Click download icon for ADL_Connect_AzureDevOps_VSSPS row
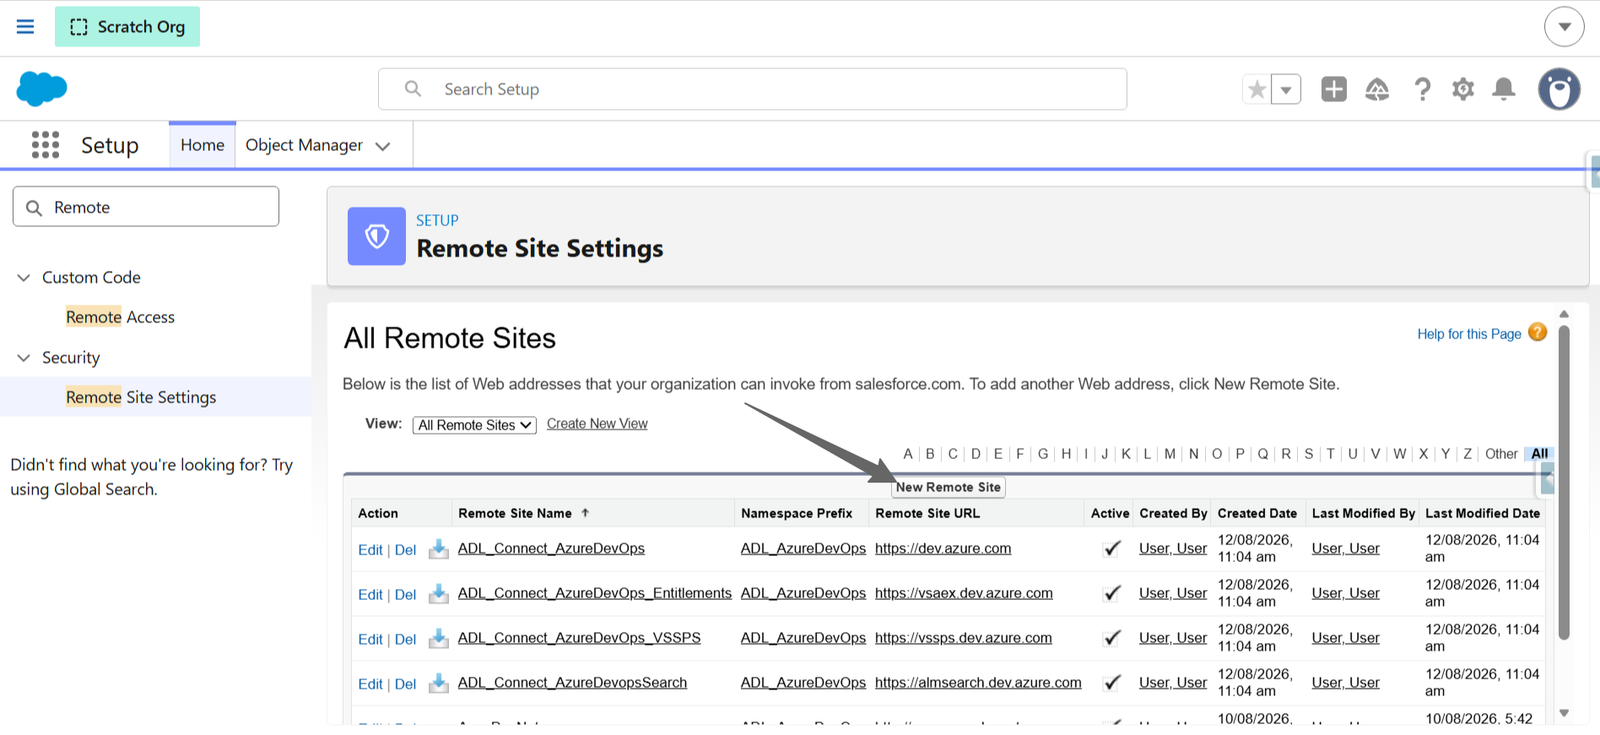The width and height of the screenshot is (1600, 735). (x=438, y=638)
